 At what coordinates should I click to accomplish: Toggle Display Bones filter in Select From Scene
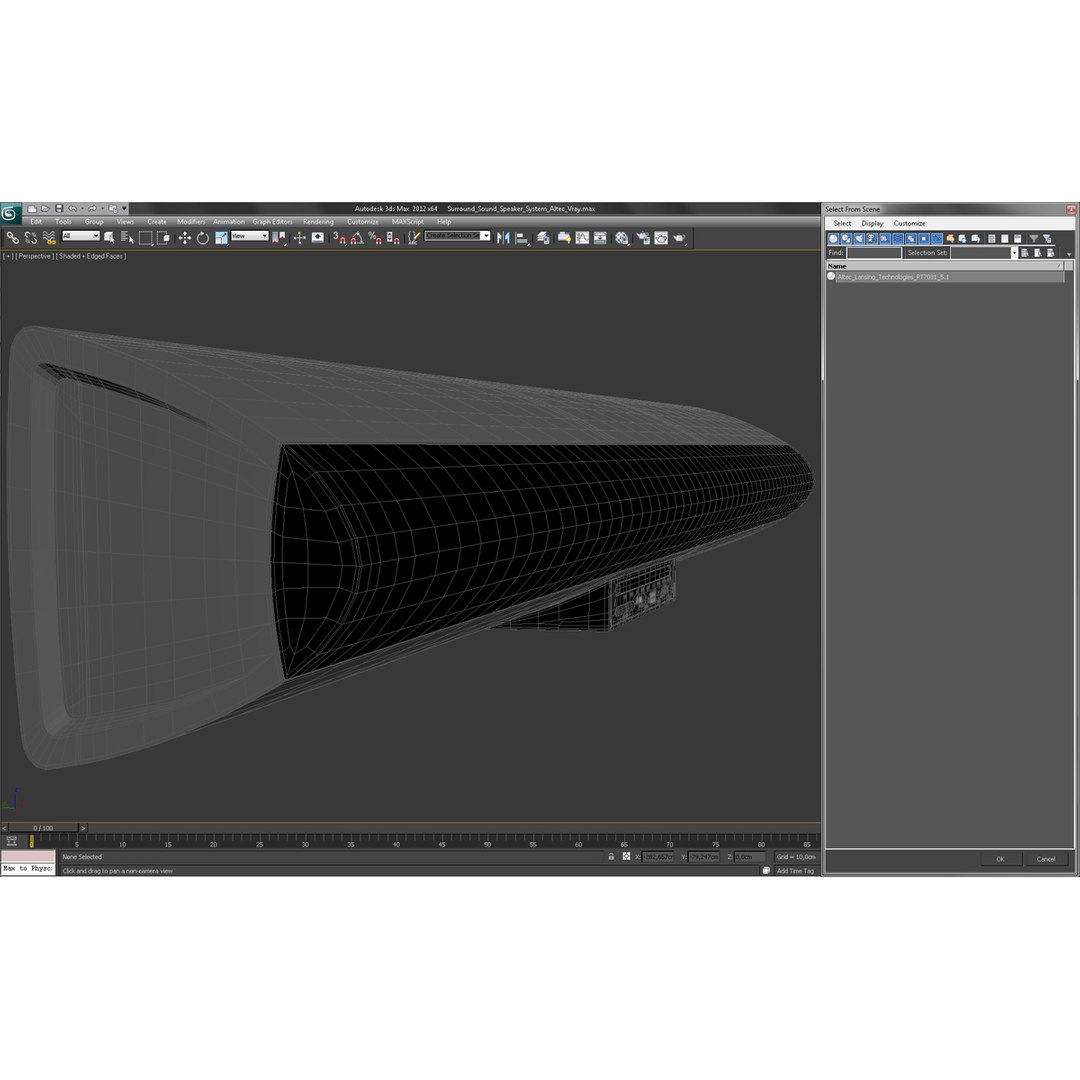click(x=937, y=238)
